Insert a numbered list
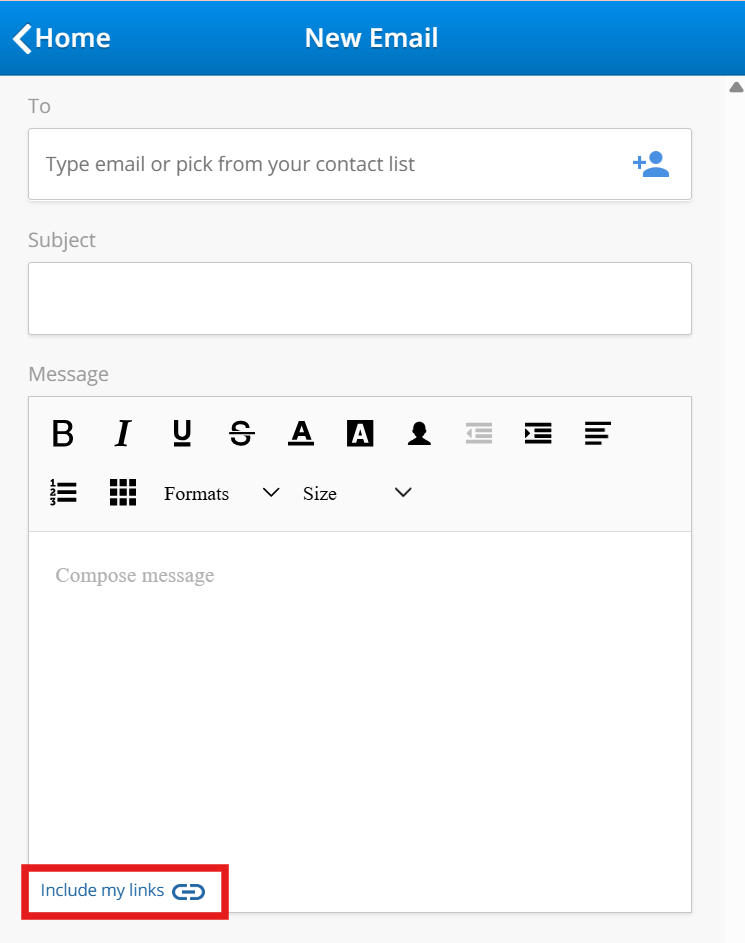 tap(63, 492)
